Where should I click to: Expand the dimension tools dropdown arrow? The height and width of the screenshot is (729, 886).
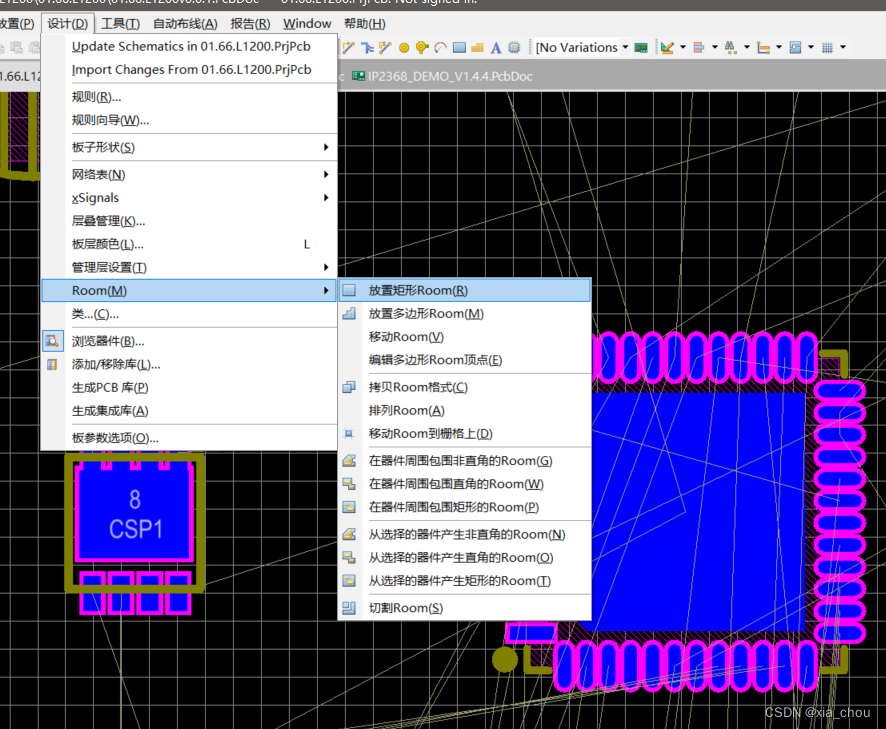click(x=779, y=47)
